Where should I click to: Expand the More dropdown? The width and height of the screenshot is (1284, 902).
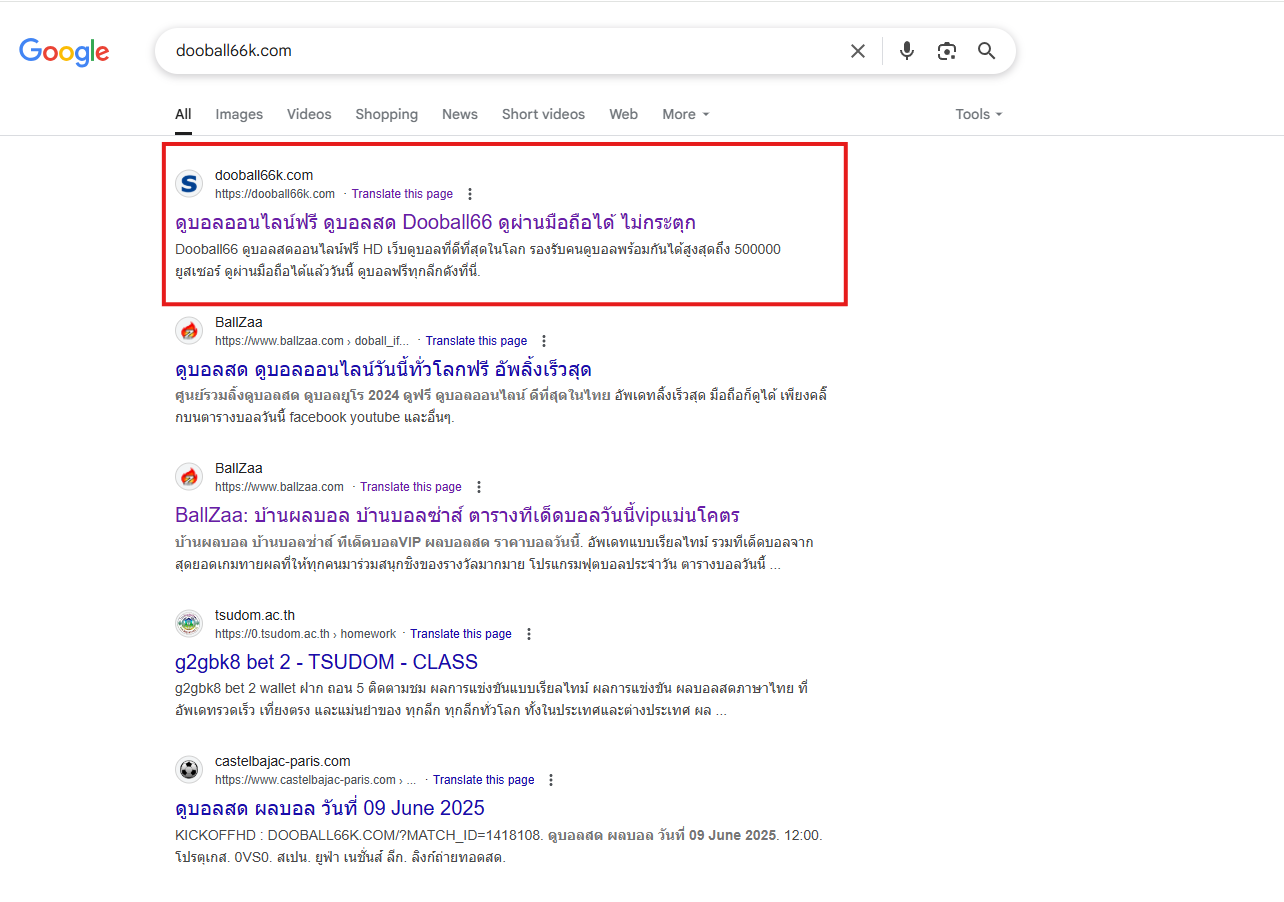685,114
